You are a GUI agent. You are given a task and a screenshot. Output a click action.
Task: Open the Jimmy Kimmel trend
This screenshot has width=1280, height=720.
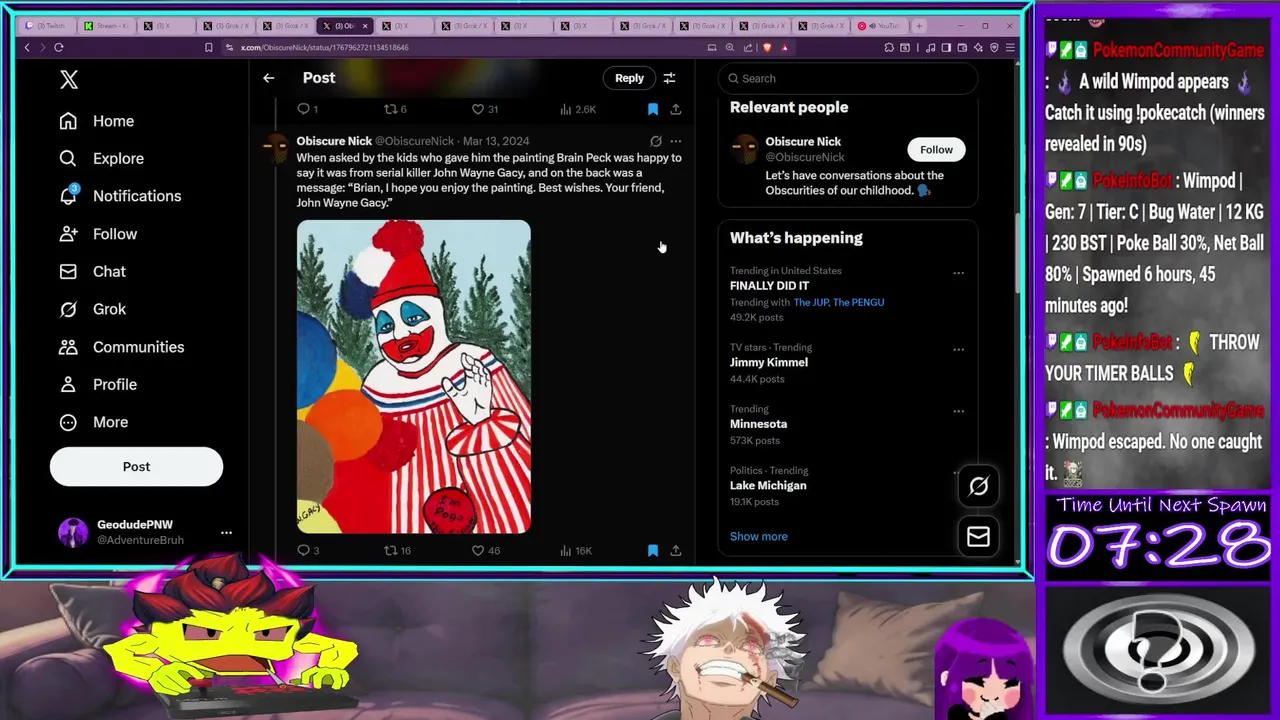coord(768,362)
